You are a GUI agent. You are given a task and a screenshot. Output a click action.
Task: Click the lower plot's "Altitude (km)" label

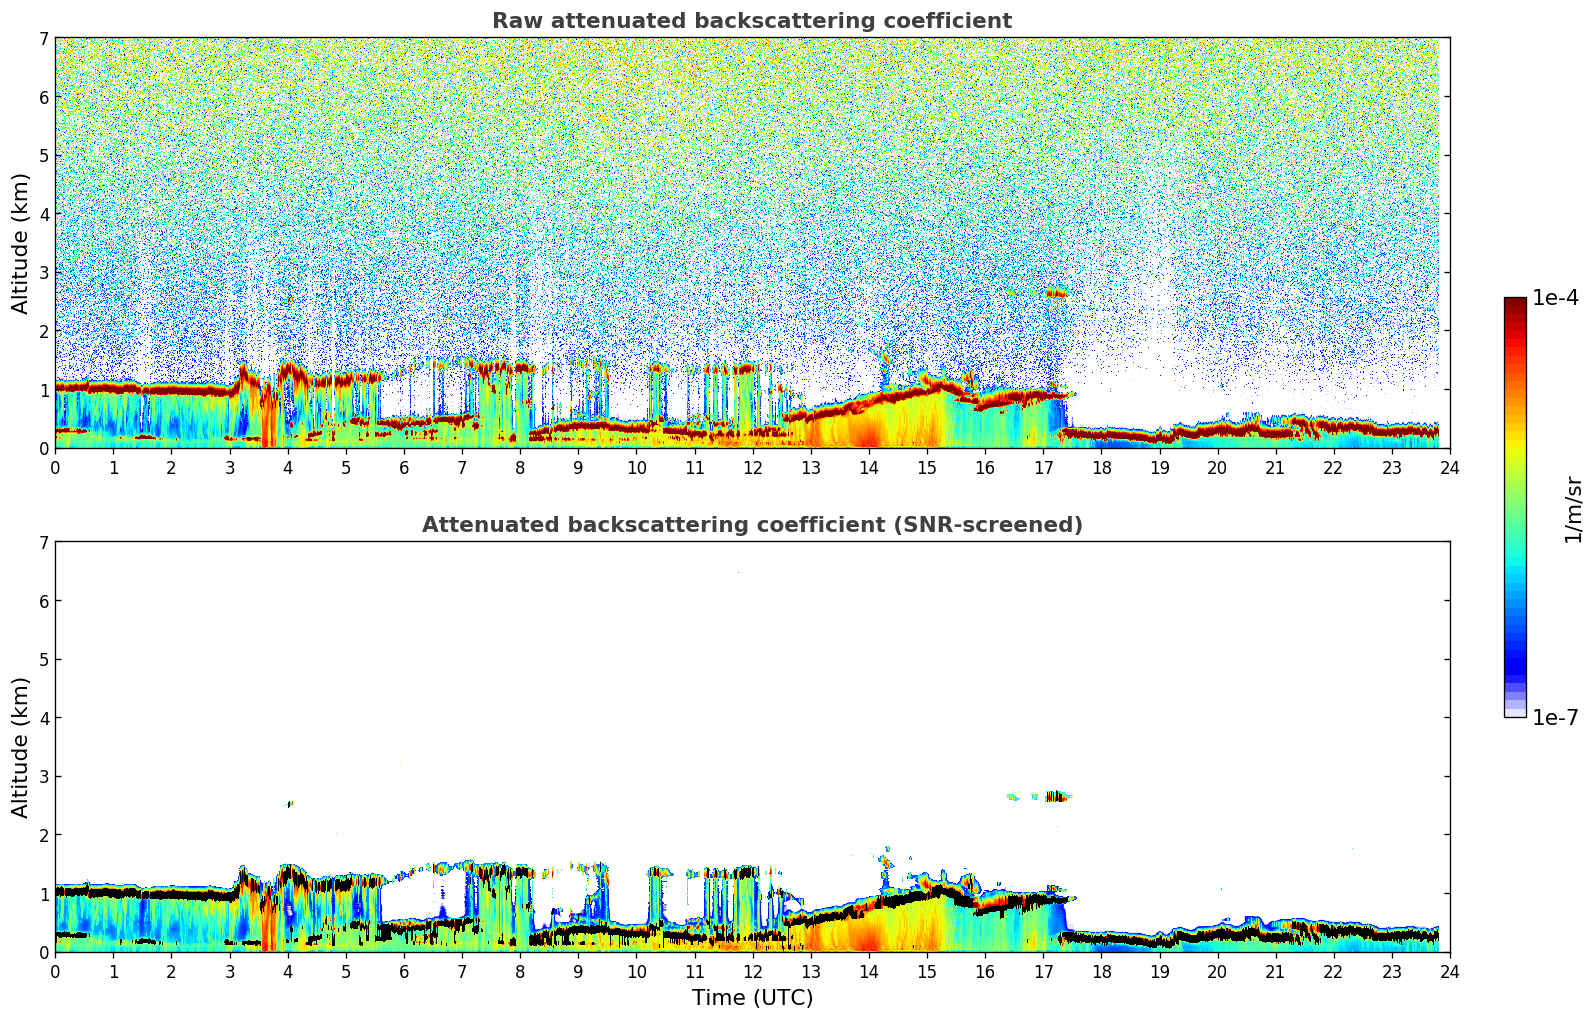tap(21, 747)
